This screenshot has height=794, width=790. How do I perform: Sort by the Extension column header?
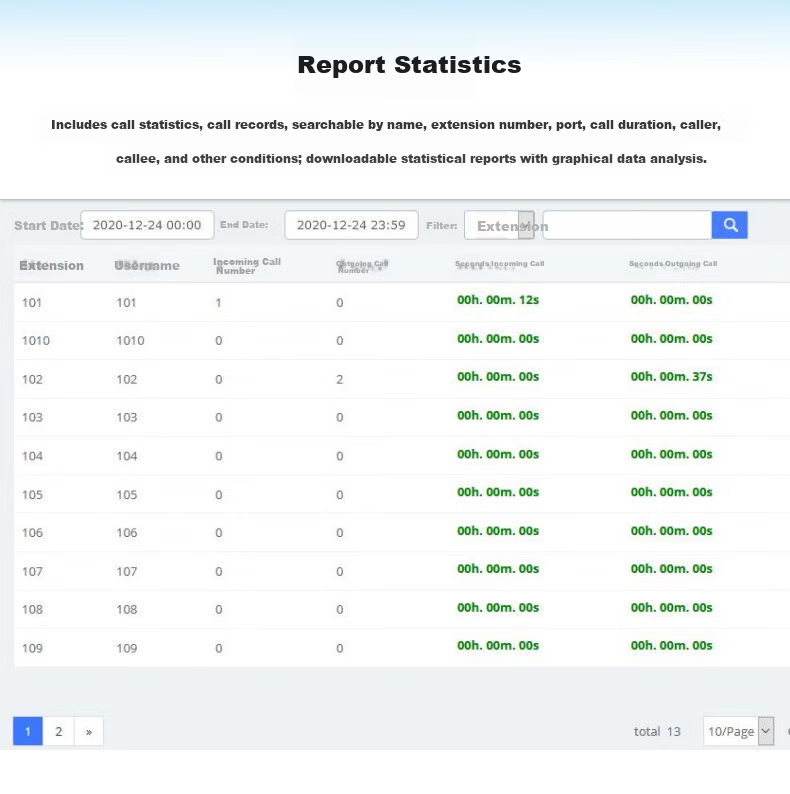coord(51,265)
